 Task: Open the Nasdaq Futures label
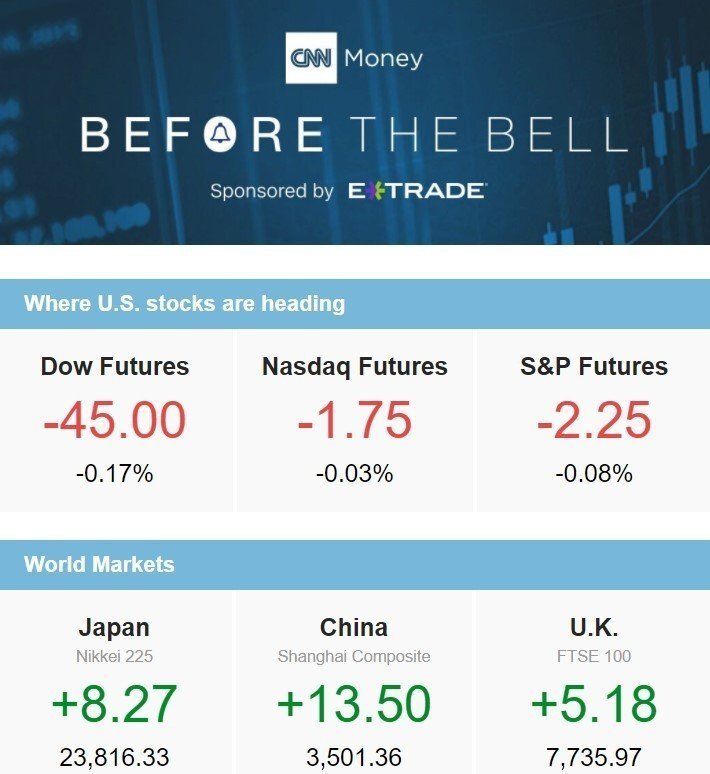(355, 367)
